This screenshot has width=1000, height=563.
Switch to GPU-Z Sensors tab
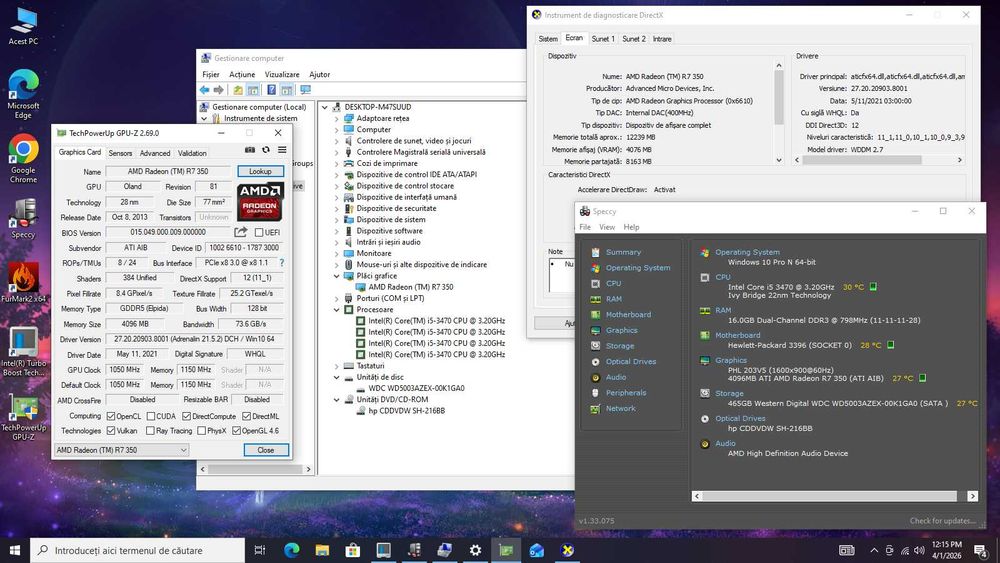pyautogui.click(x=120, y=153)
